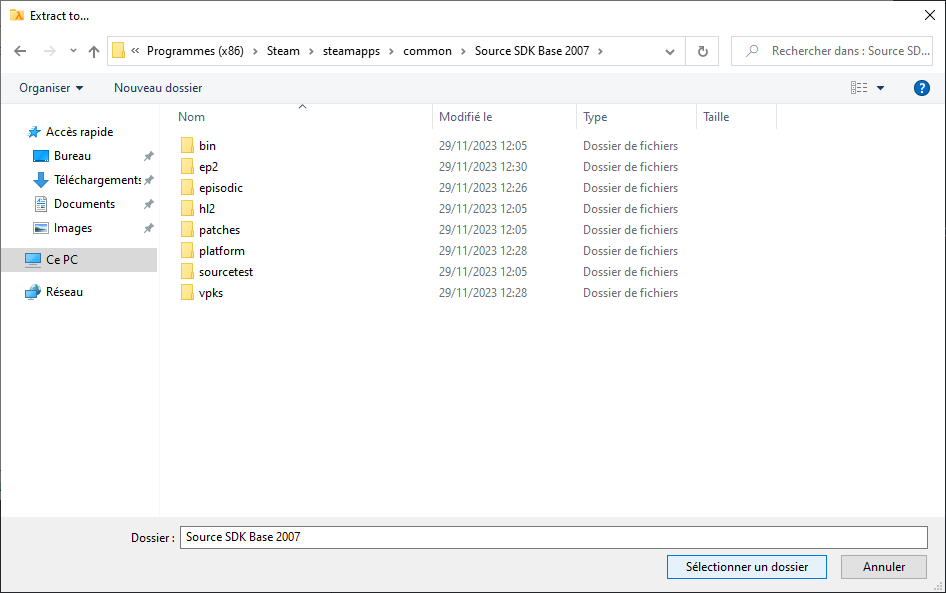The image size is (946, 593).
Task: Expand arrow after Steam breadcrumb
Action: 311,51
